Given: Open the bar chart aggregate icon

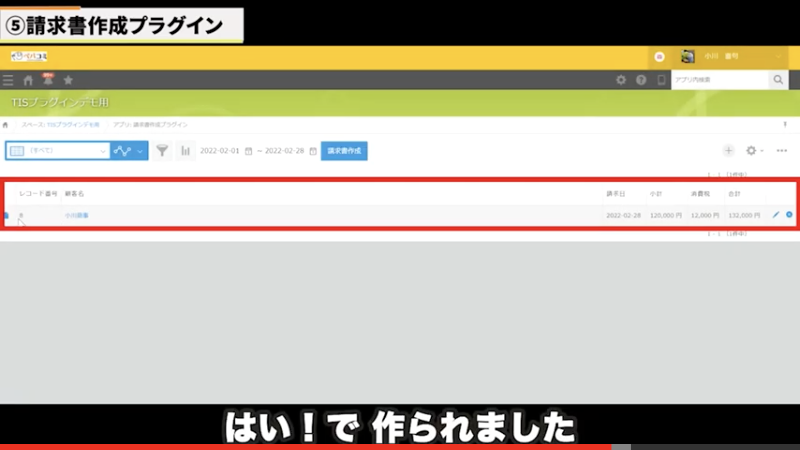Looking at the screenshot, I should click(185, 151).
